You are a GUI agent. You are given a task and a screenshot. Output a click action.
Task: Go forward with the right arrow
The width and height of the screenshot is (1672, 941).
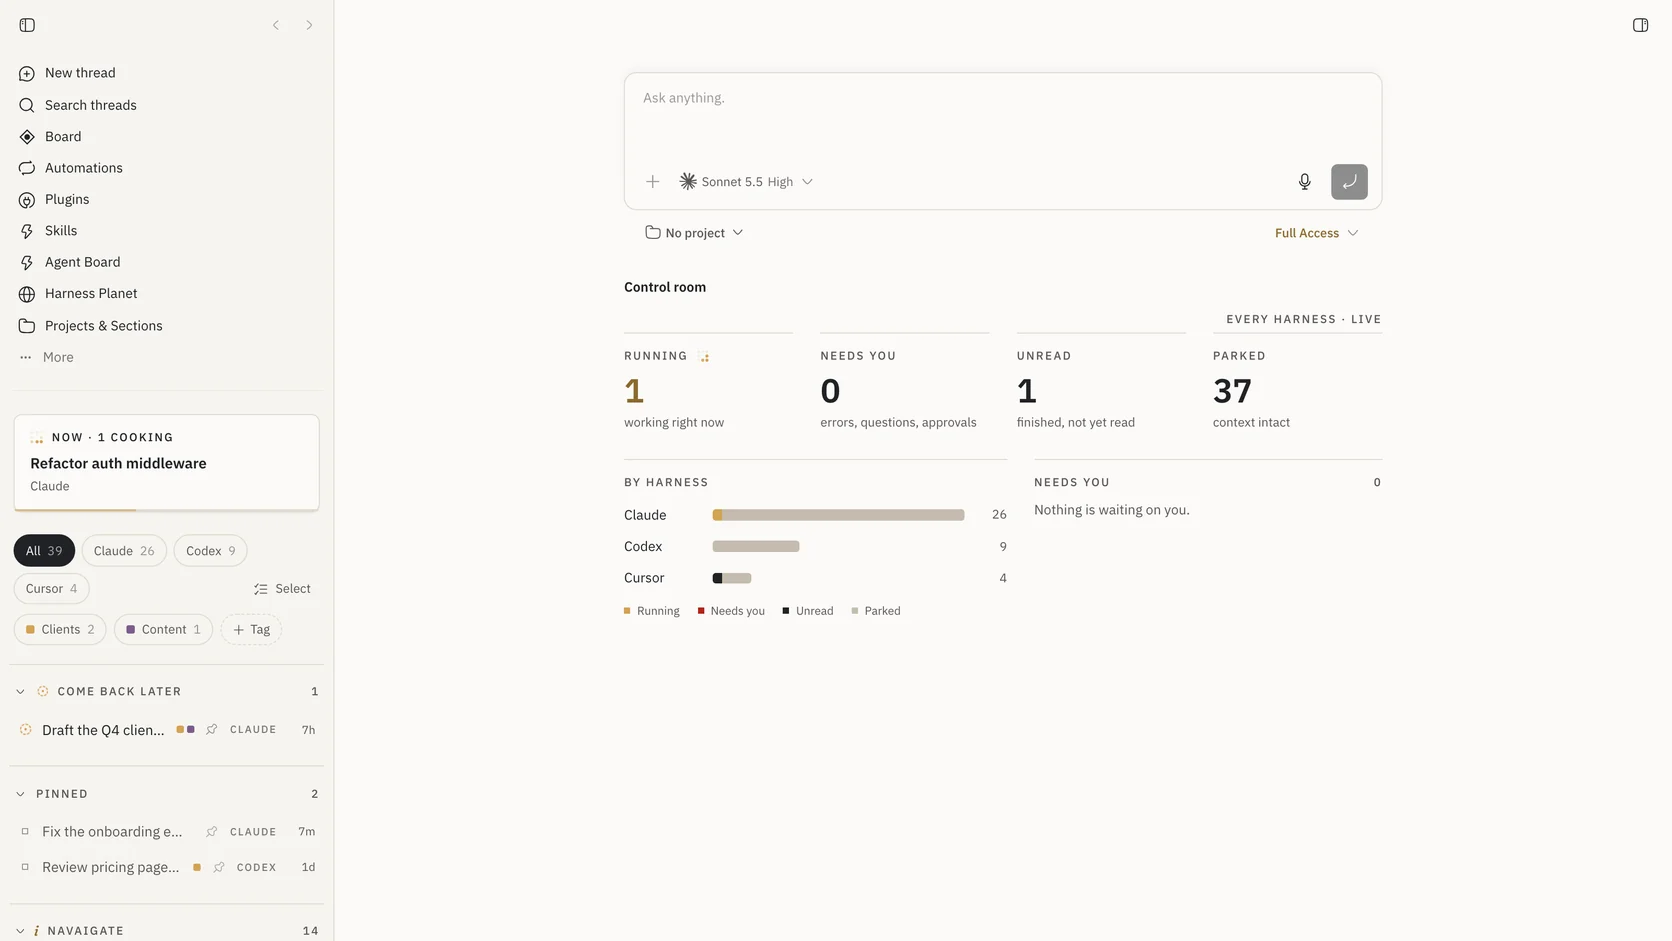tap(309, 25)
